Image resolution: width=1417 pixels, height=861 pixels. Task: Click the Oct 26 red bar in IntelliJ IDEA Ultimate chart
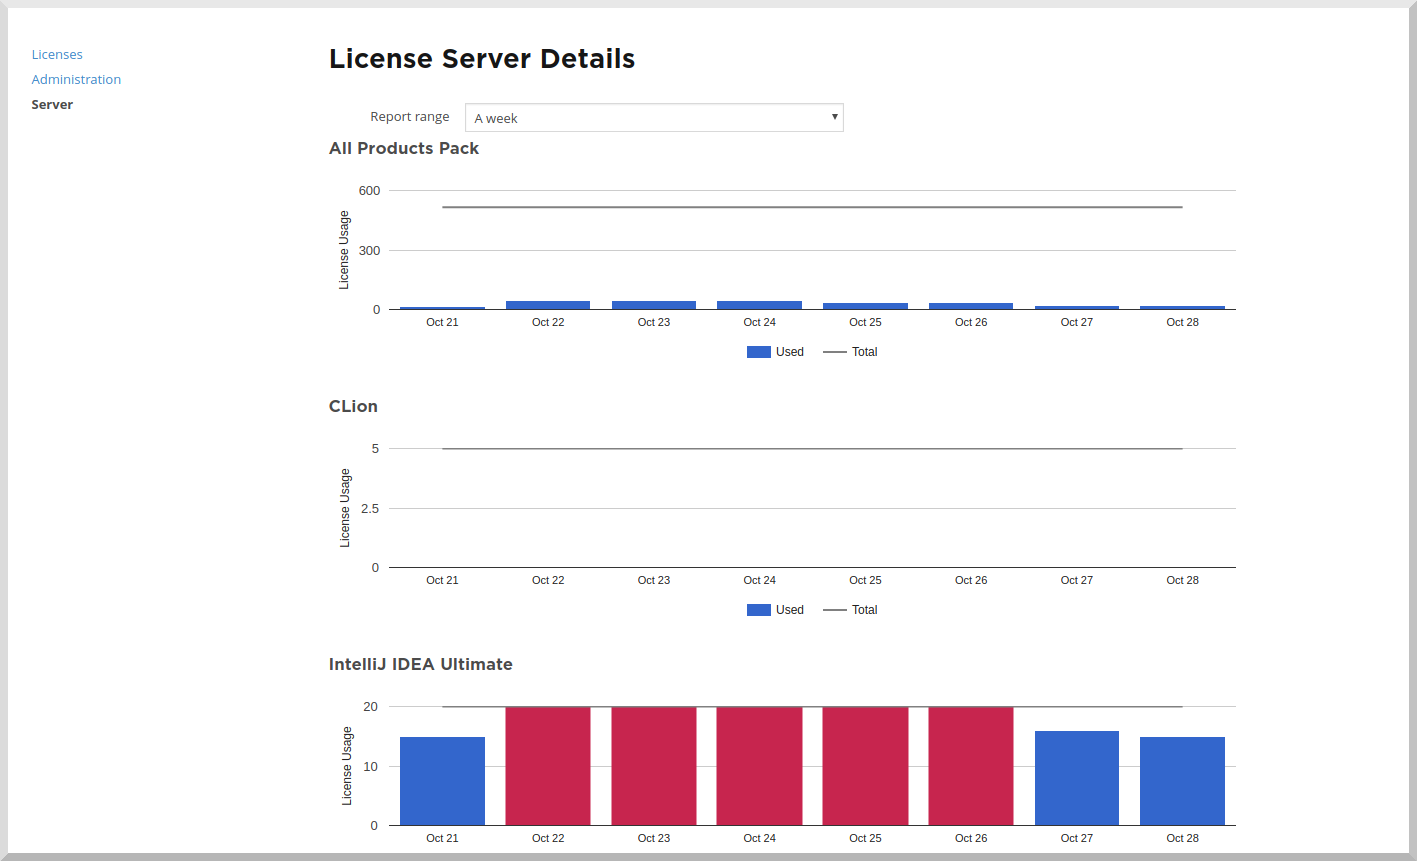coord(971,766)
